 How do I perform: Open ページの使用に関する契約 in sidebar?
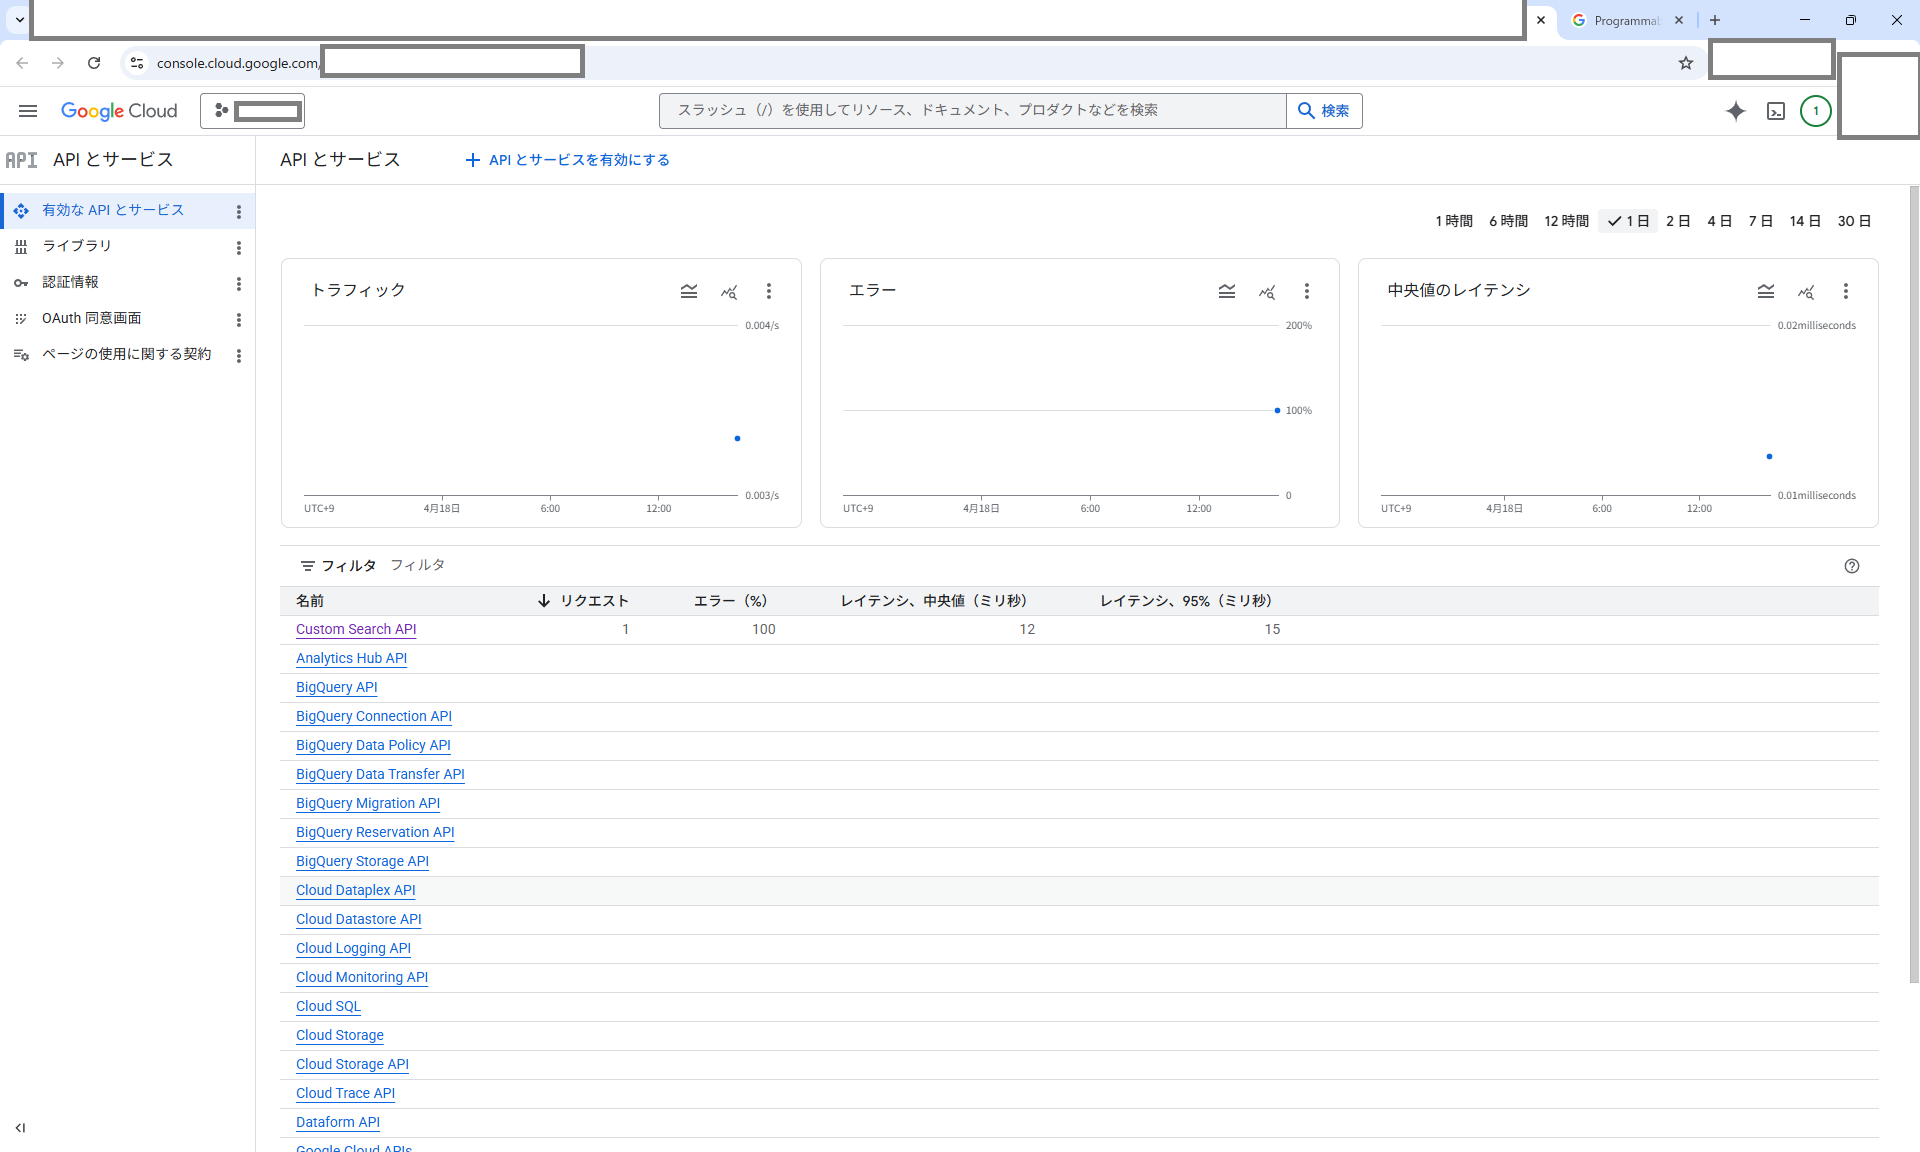(126, 354)
